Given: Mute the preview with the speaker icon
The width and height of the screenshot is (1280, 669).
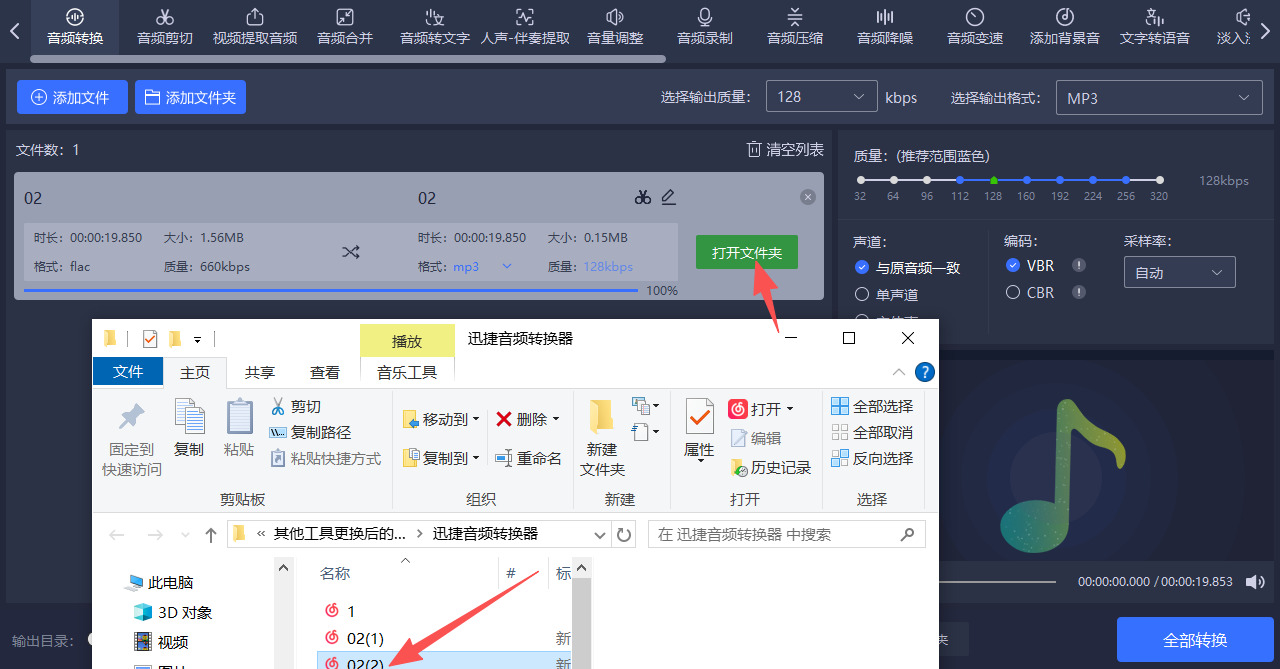Looking at the screenshot, I should coord(1253,581).
